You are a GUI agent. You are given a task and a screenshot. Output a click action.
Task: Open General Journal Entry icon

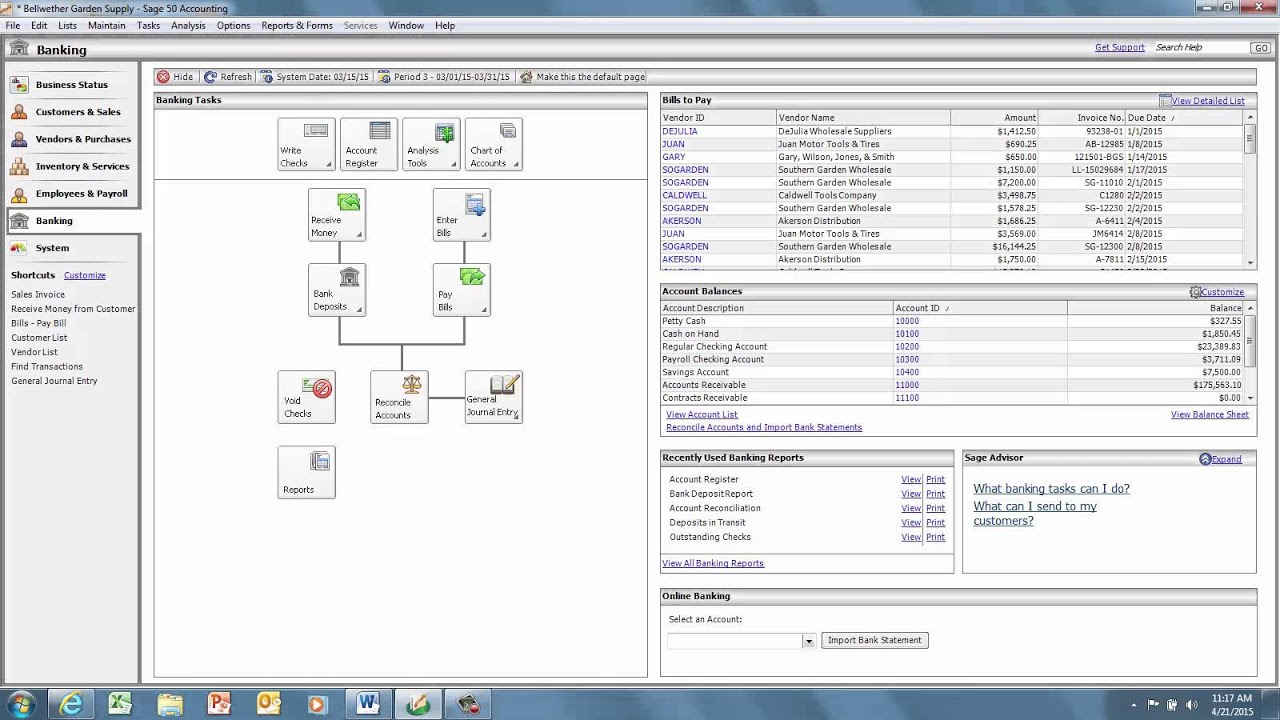pos(493,396)
